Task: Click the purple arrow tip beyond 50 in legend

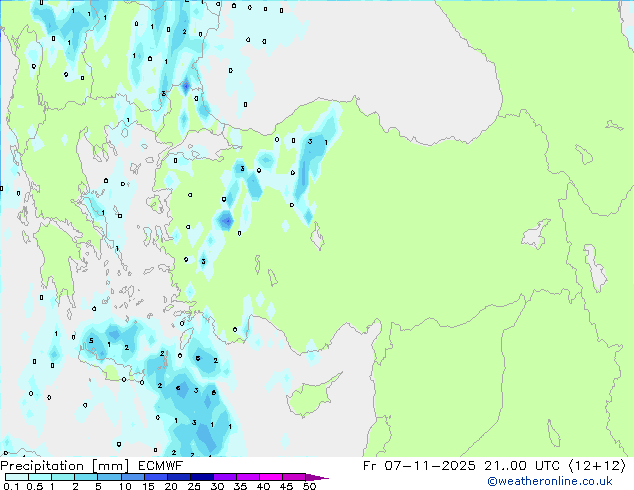Action: click(x=317, y=477)
